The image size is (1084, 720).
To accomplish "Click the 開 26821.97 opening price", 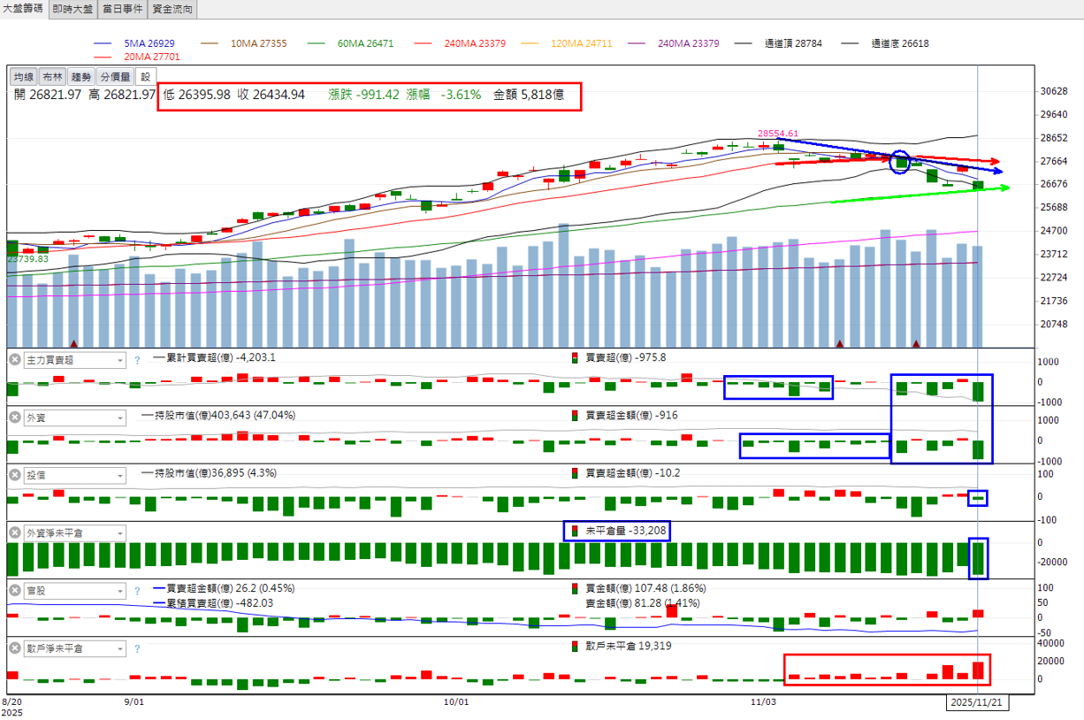I will (48, 94).
